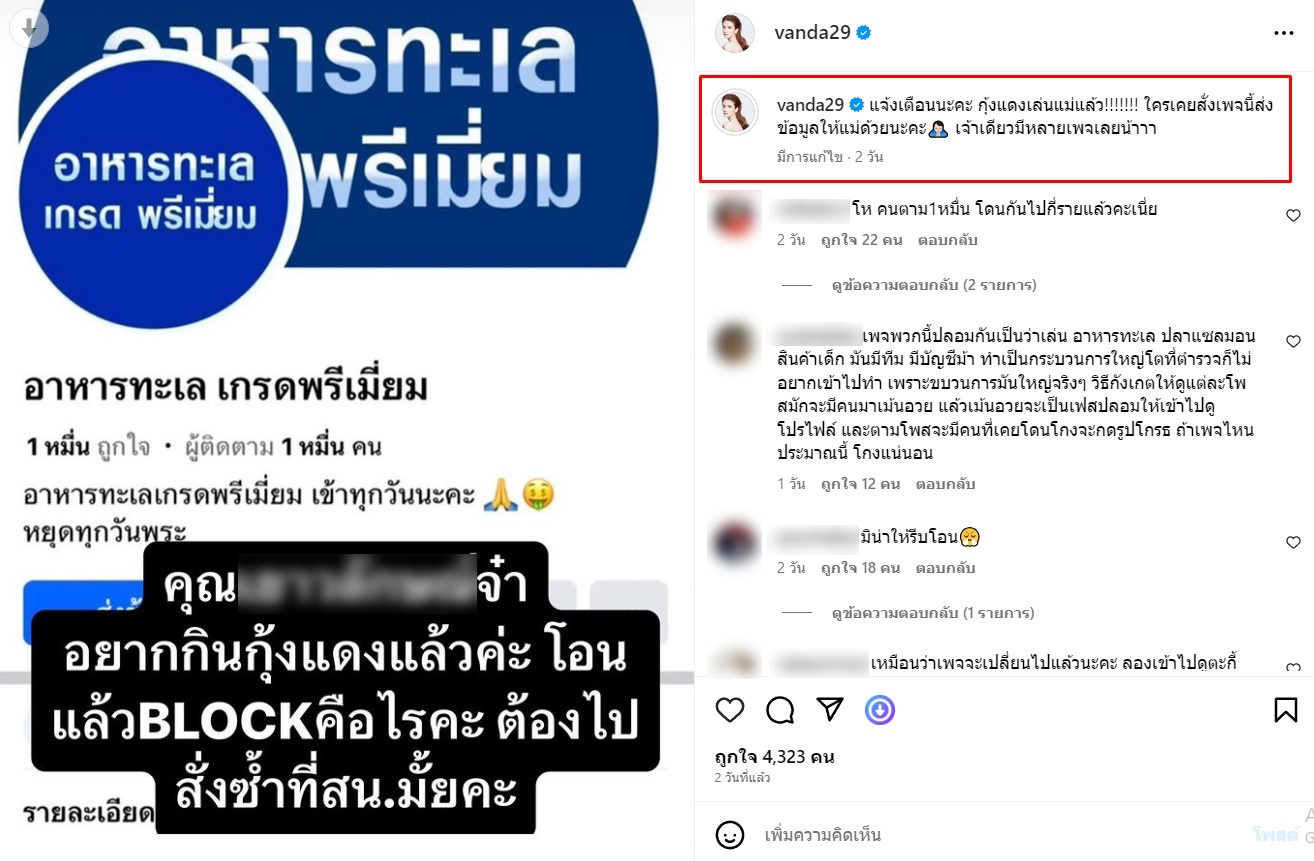Open vanda29 username link in the header
Image resolution: width=1314 pixels, height=861 pixels.
812,33
